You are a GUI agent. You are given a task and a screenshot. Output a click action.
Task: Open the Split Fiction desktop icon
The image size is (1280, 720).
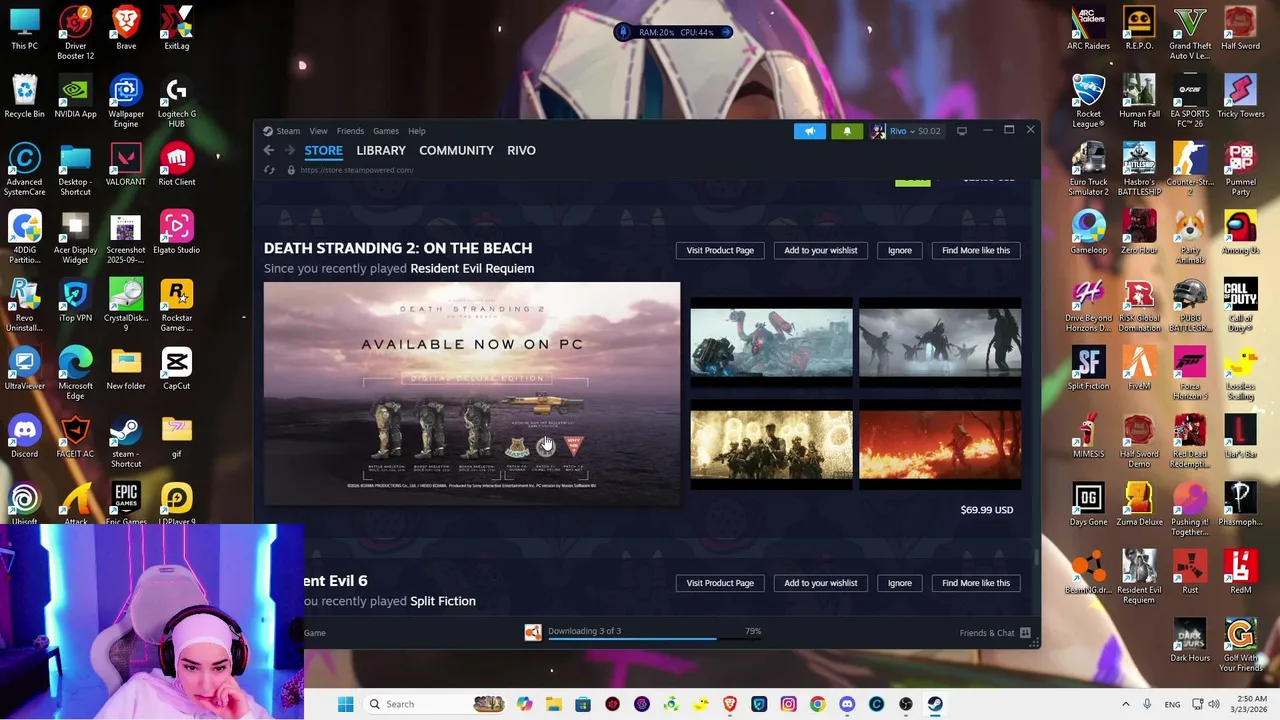click(x=1088, y=368)
